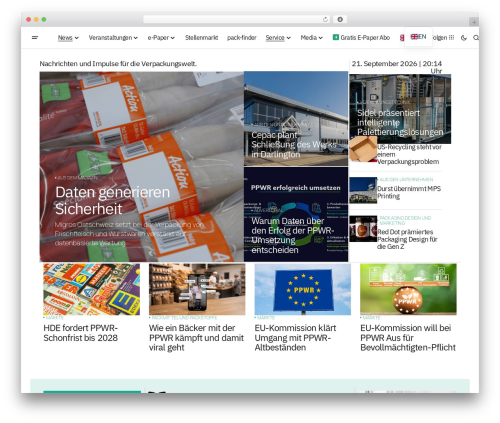This screenshot has width=500, height=423.
Task: Open HDE fordert PPWR-Schonfrist headline
Action: pos(81,333)
